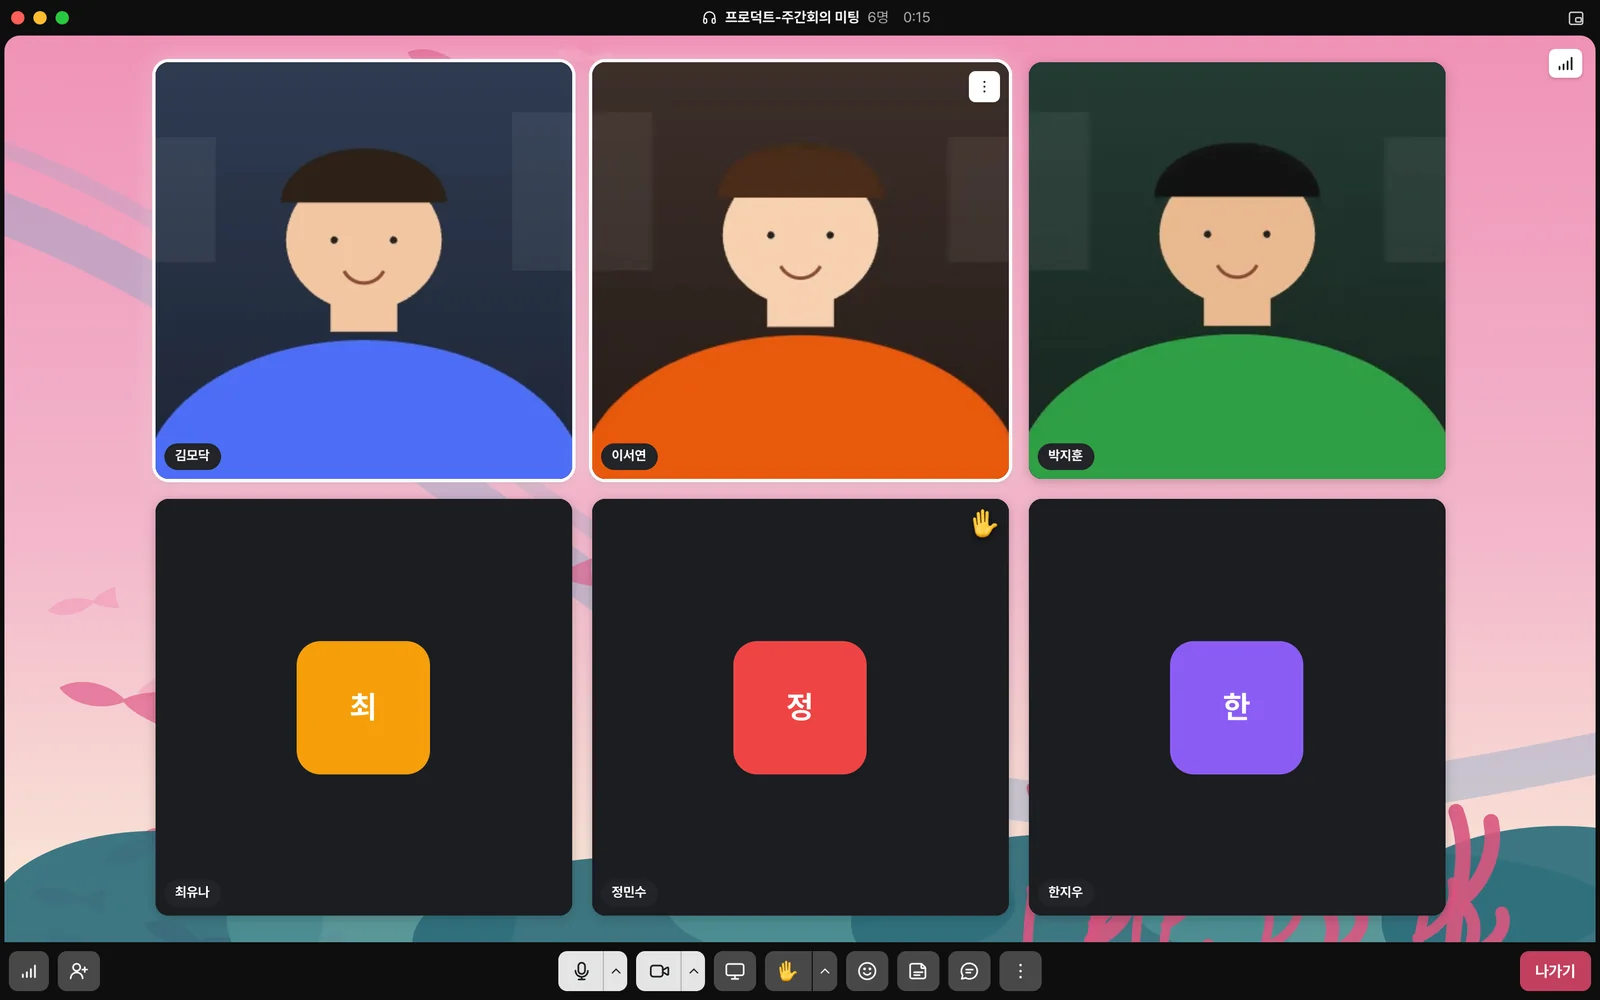Screen dimensions: 1600x1000
Task: Click elapsed time 0:15
Action: pyautogui.click(x=916, y=18)
